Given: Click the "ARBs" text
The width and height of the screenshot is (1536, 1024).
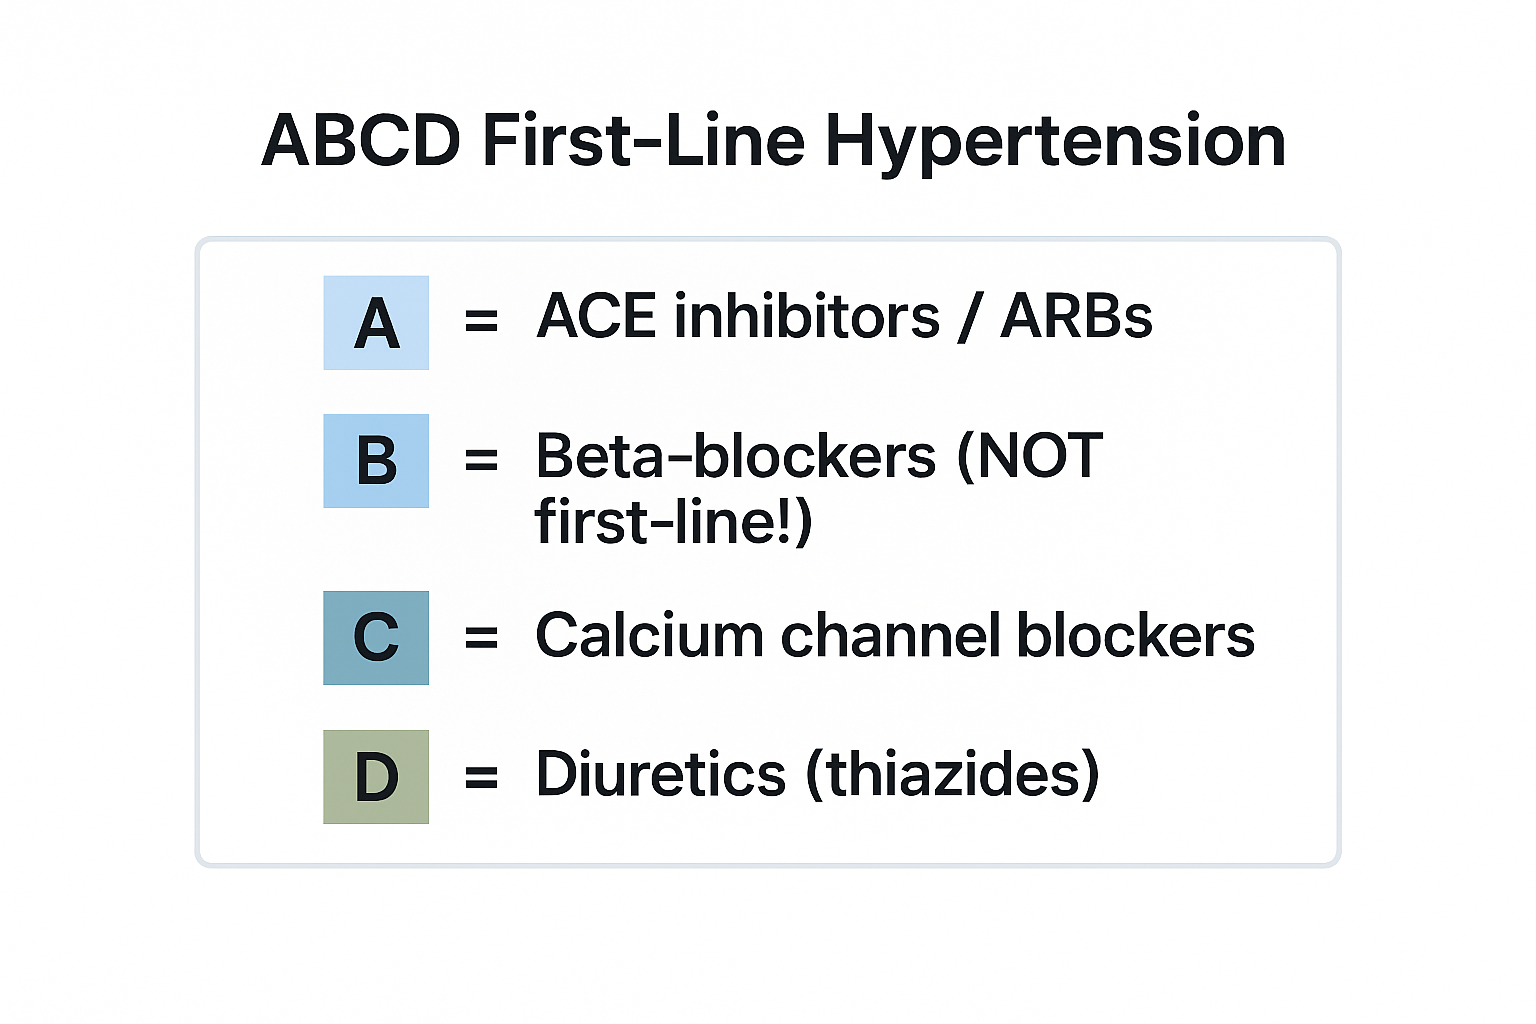Looking at the screenshot, I should 1076,316.
